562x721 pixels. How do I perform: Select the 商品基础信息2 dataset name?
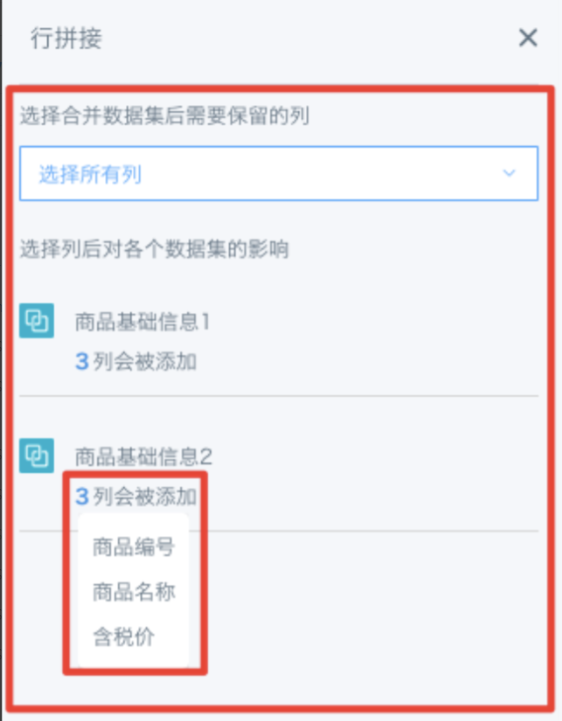143,457
